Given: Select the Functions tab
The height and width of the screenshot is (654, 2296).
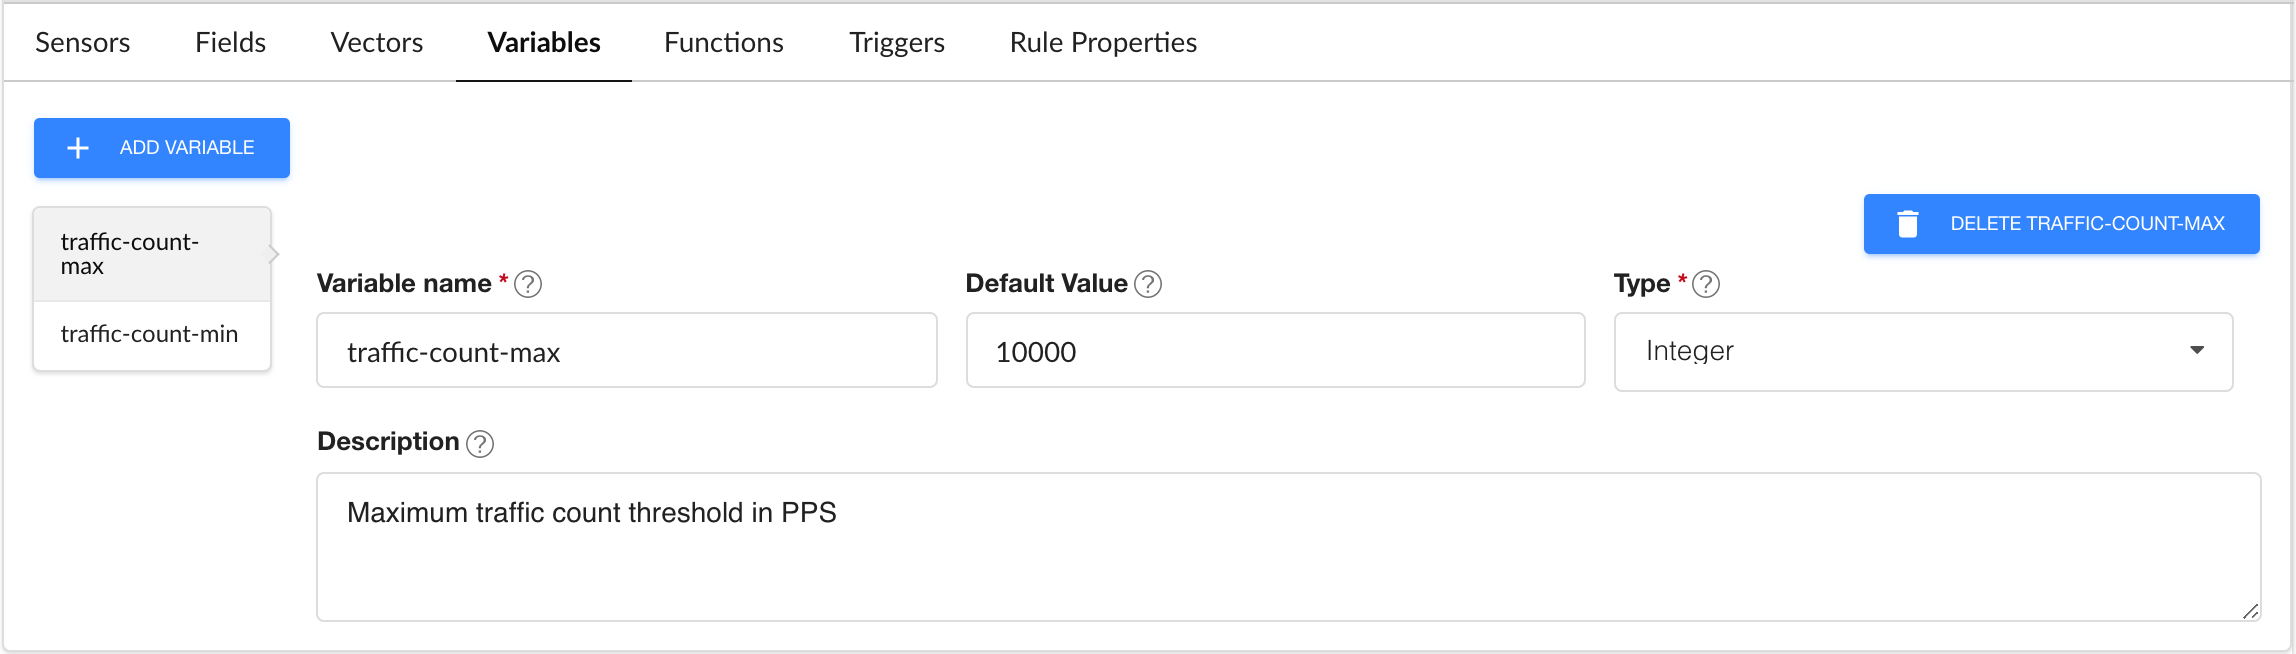Looking at the screenshot, I should click(724, 43).
